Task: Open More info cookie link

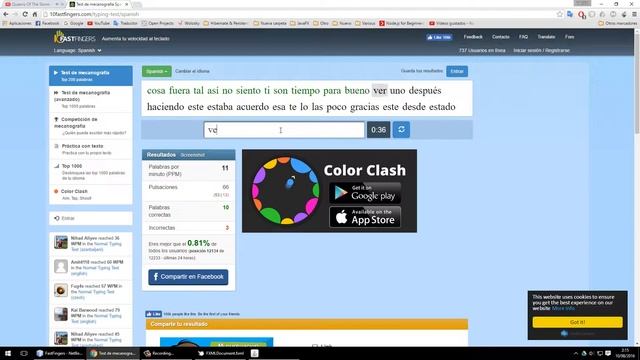Action: (x=563, y=308)
